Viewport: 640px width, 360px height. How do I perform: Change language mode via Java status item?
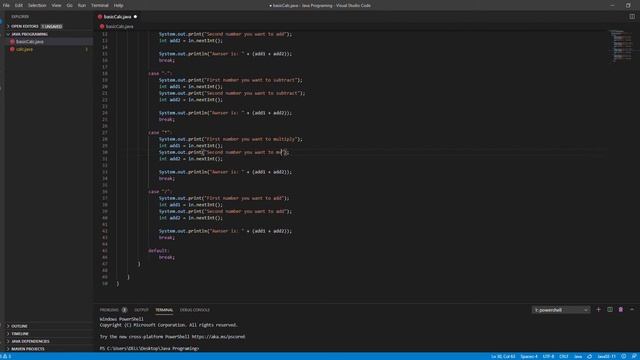[x=578, y=356]
